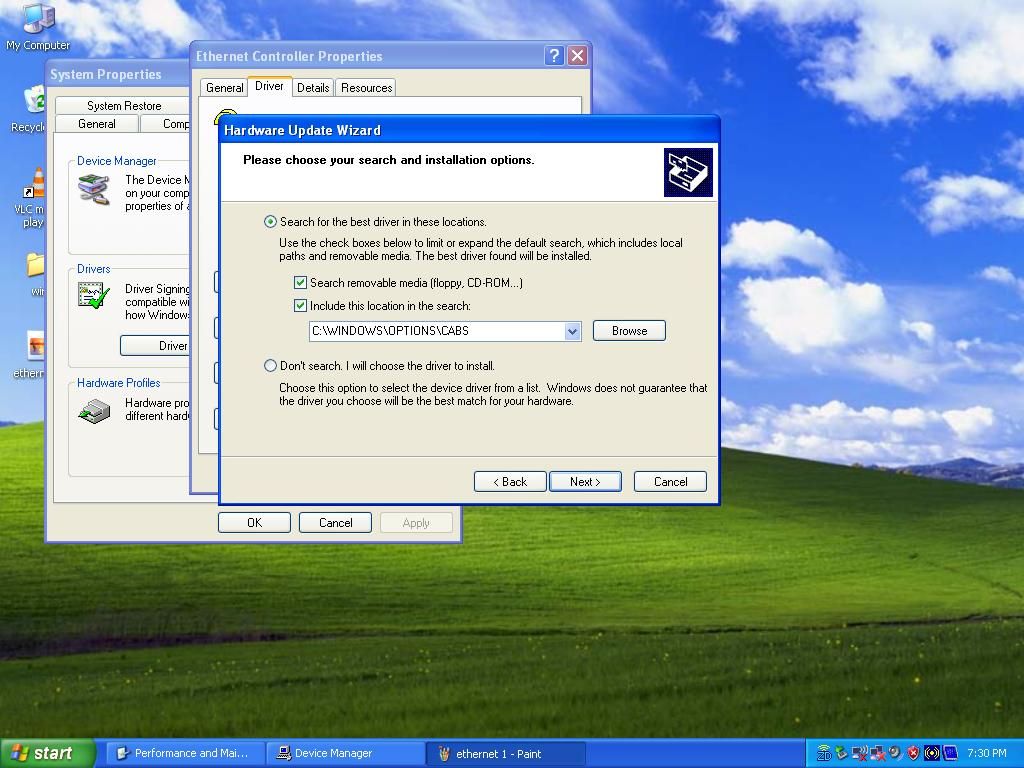Switch to Performance and Maintenance taskbar item
The height and width of the screenshot is (768, 1024).
point(185,753)
